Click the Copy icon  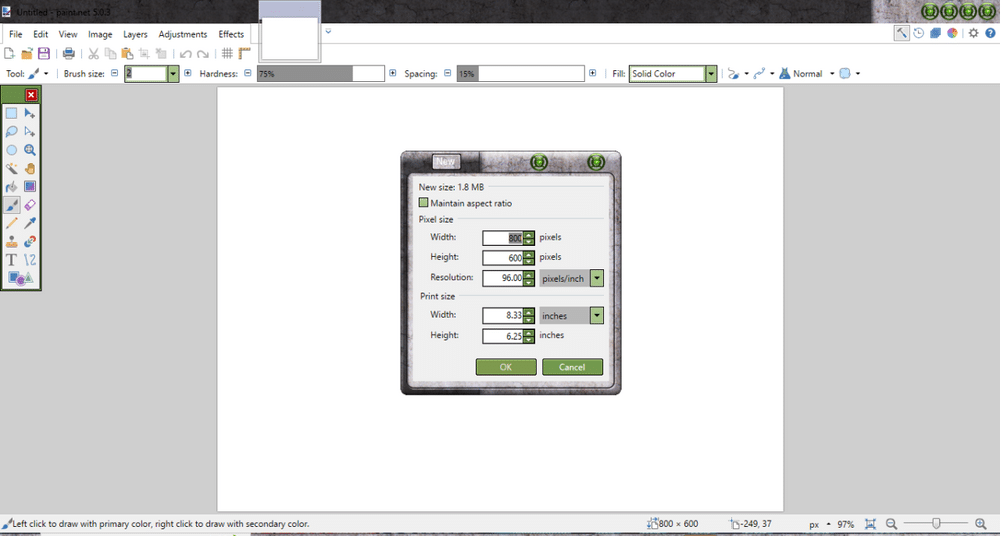click(x=111, y=54)
